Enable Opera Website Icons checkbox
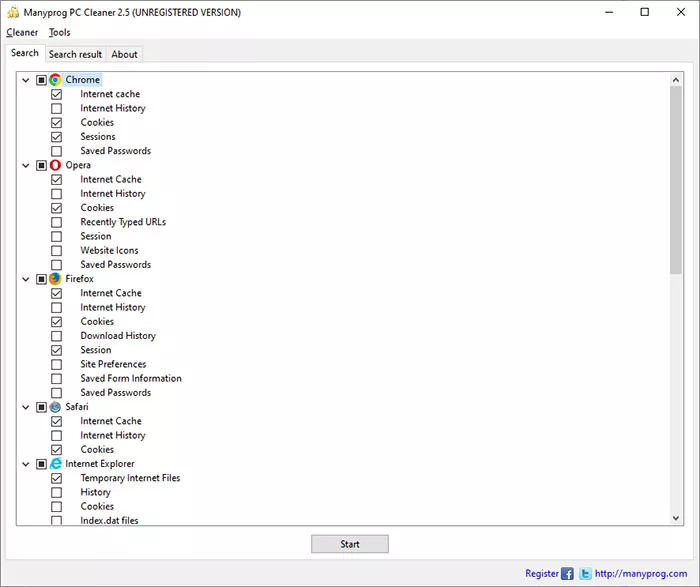700x587 pixels. coord(56,250)
